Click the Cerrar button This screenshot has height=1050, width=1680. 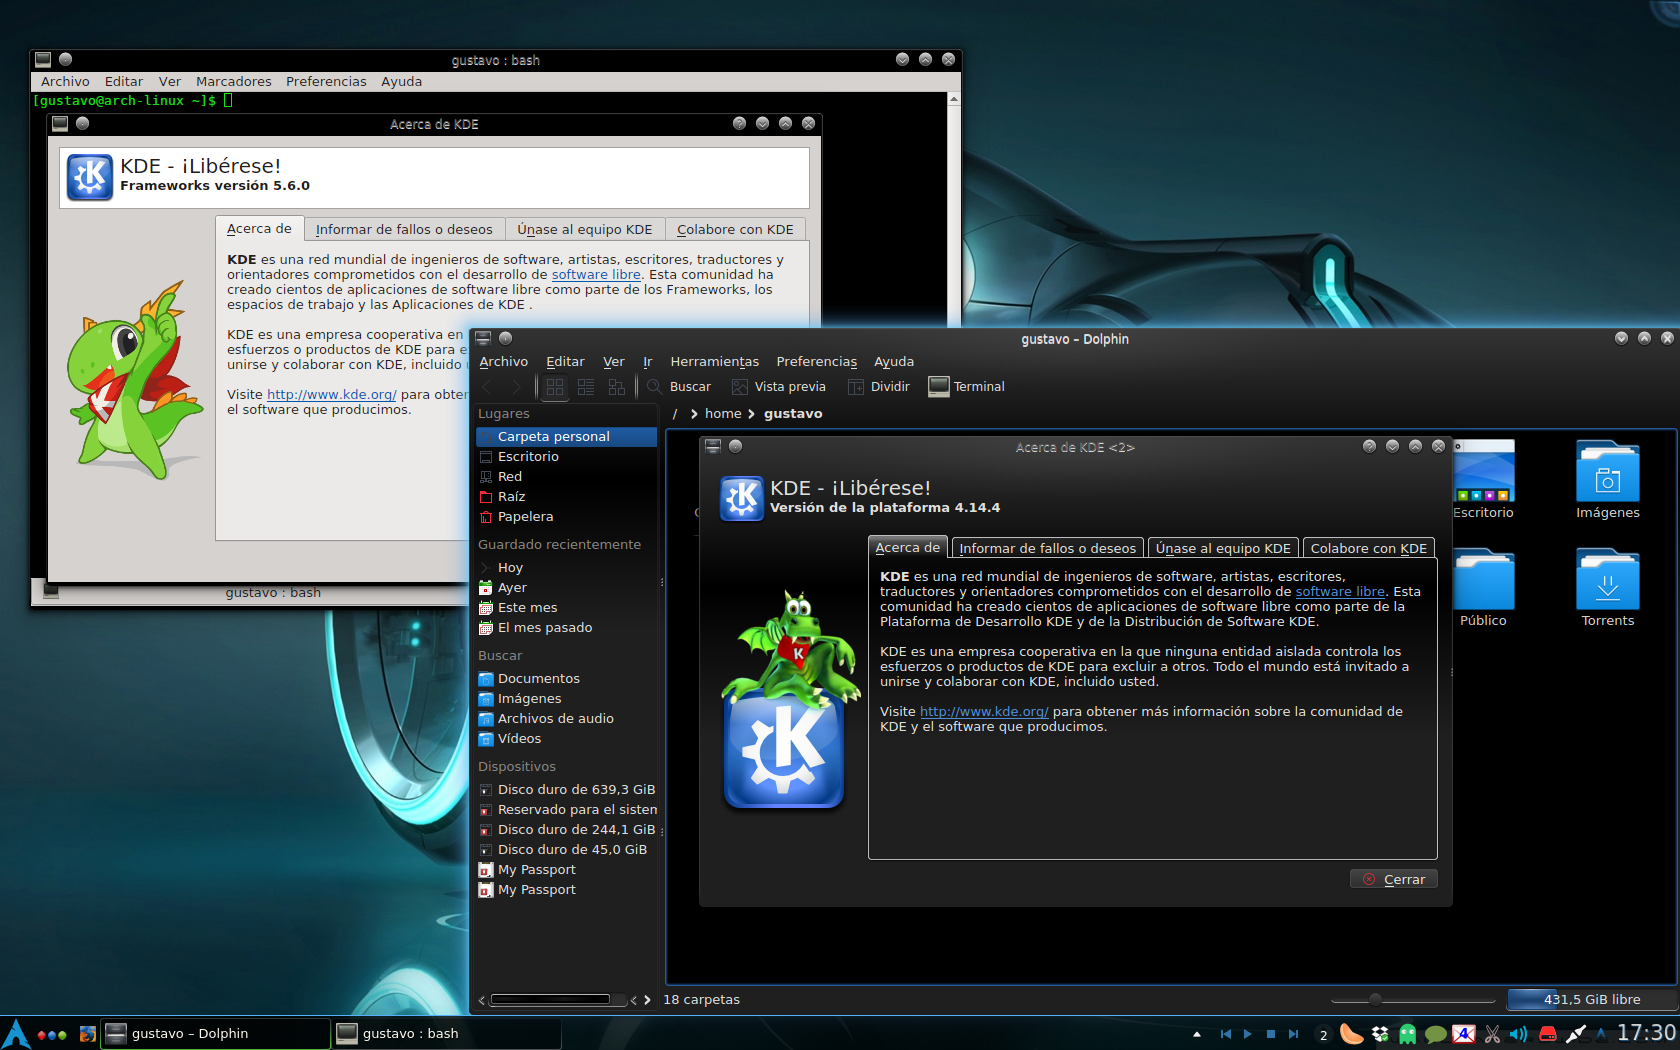click(x=1394, y=879)
